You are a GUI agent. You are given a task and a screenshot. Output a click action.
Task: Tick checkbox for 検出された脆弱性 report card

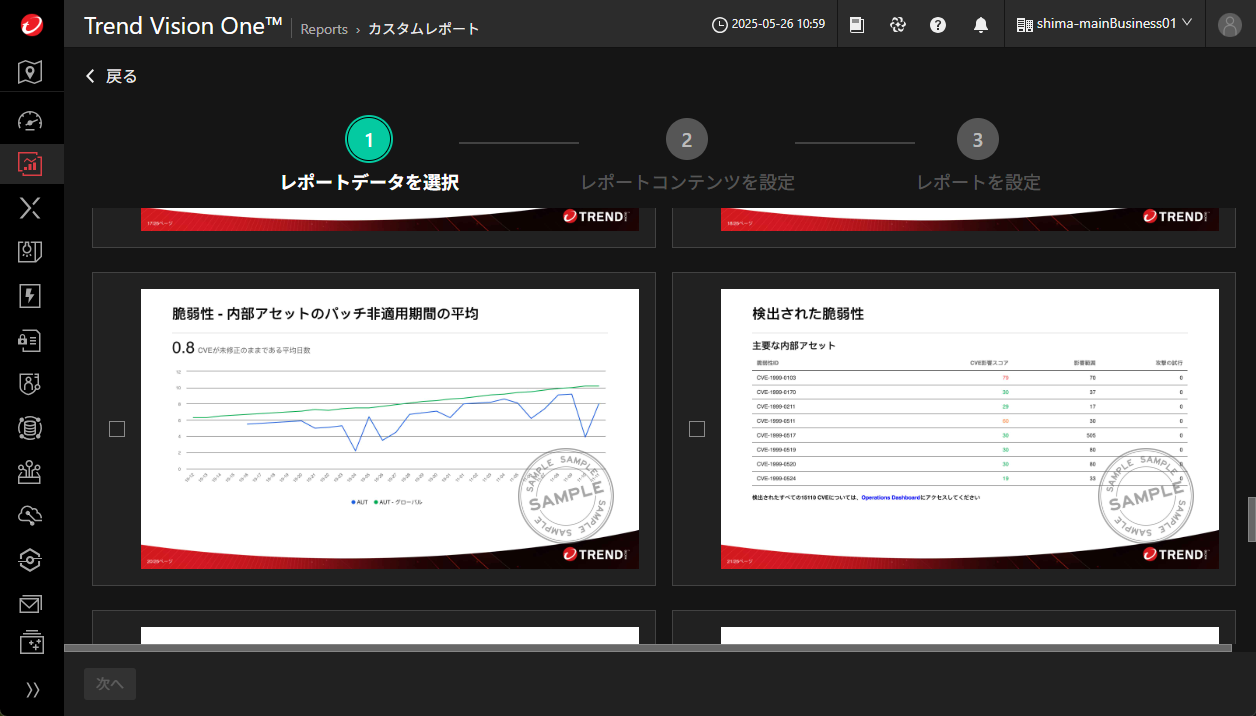(697, 429)
